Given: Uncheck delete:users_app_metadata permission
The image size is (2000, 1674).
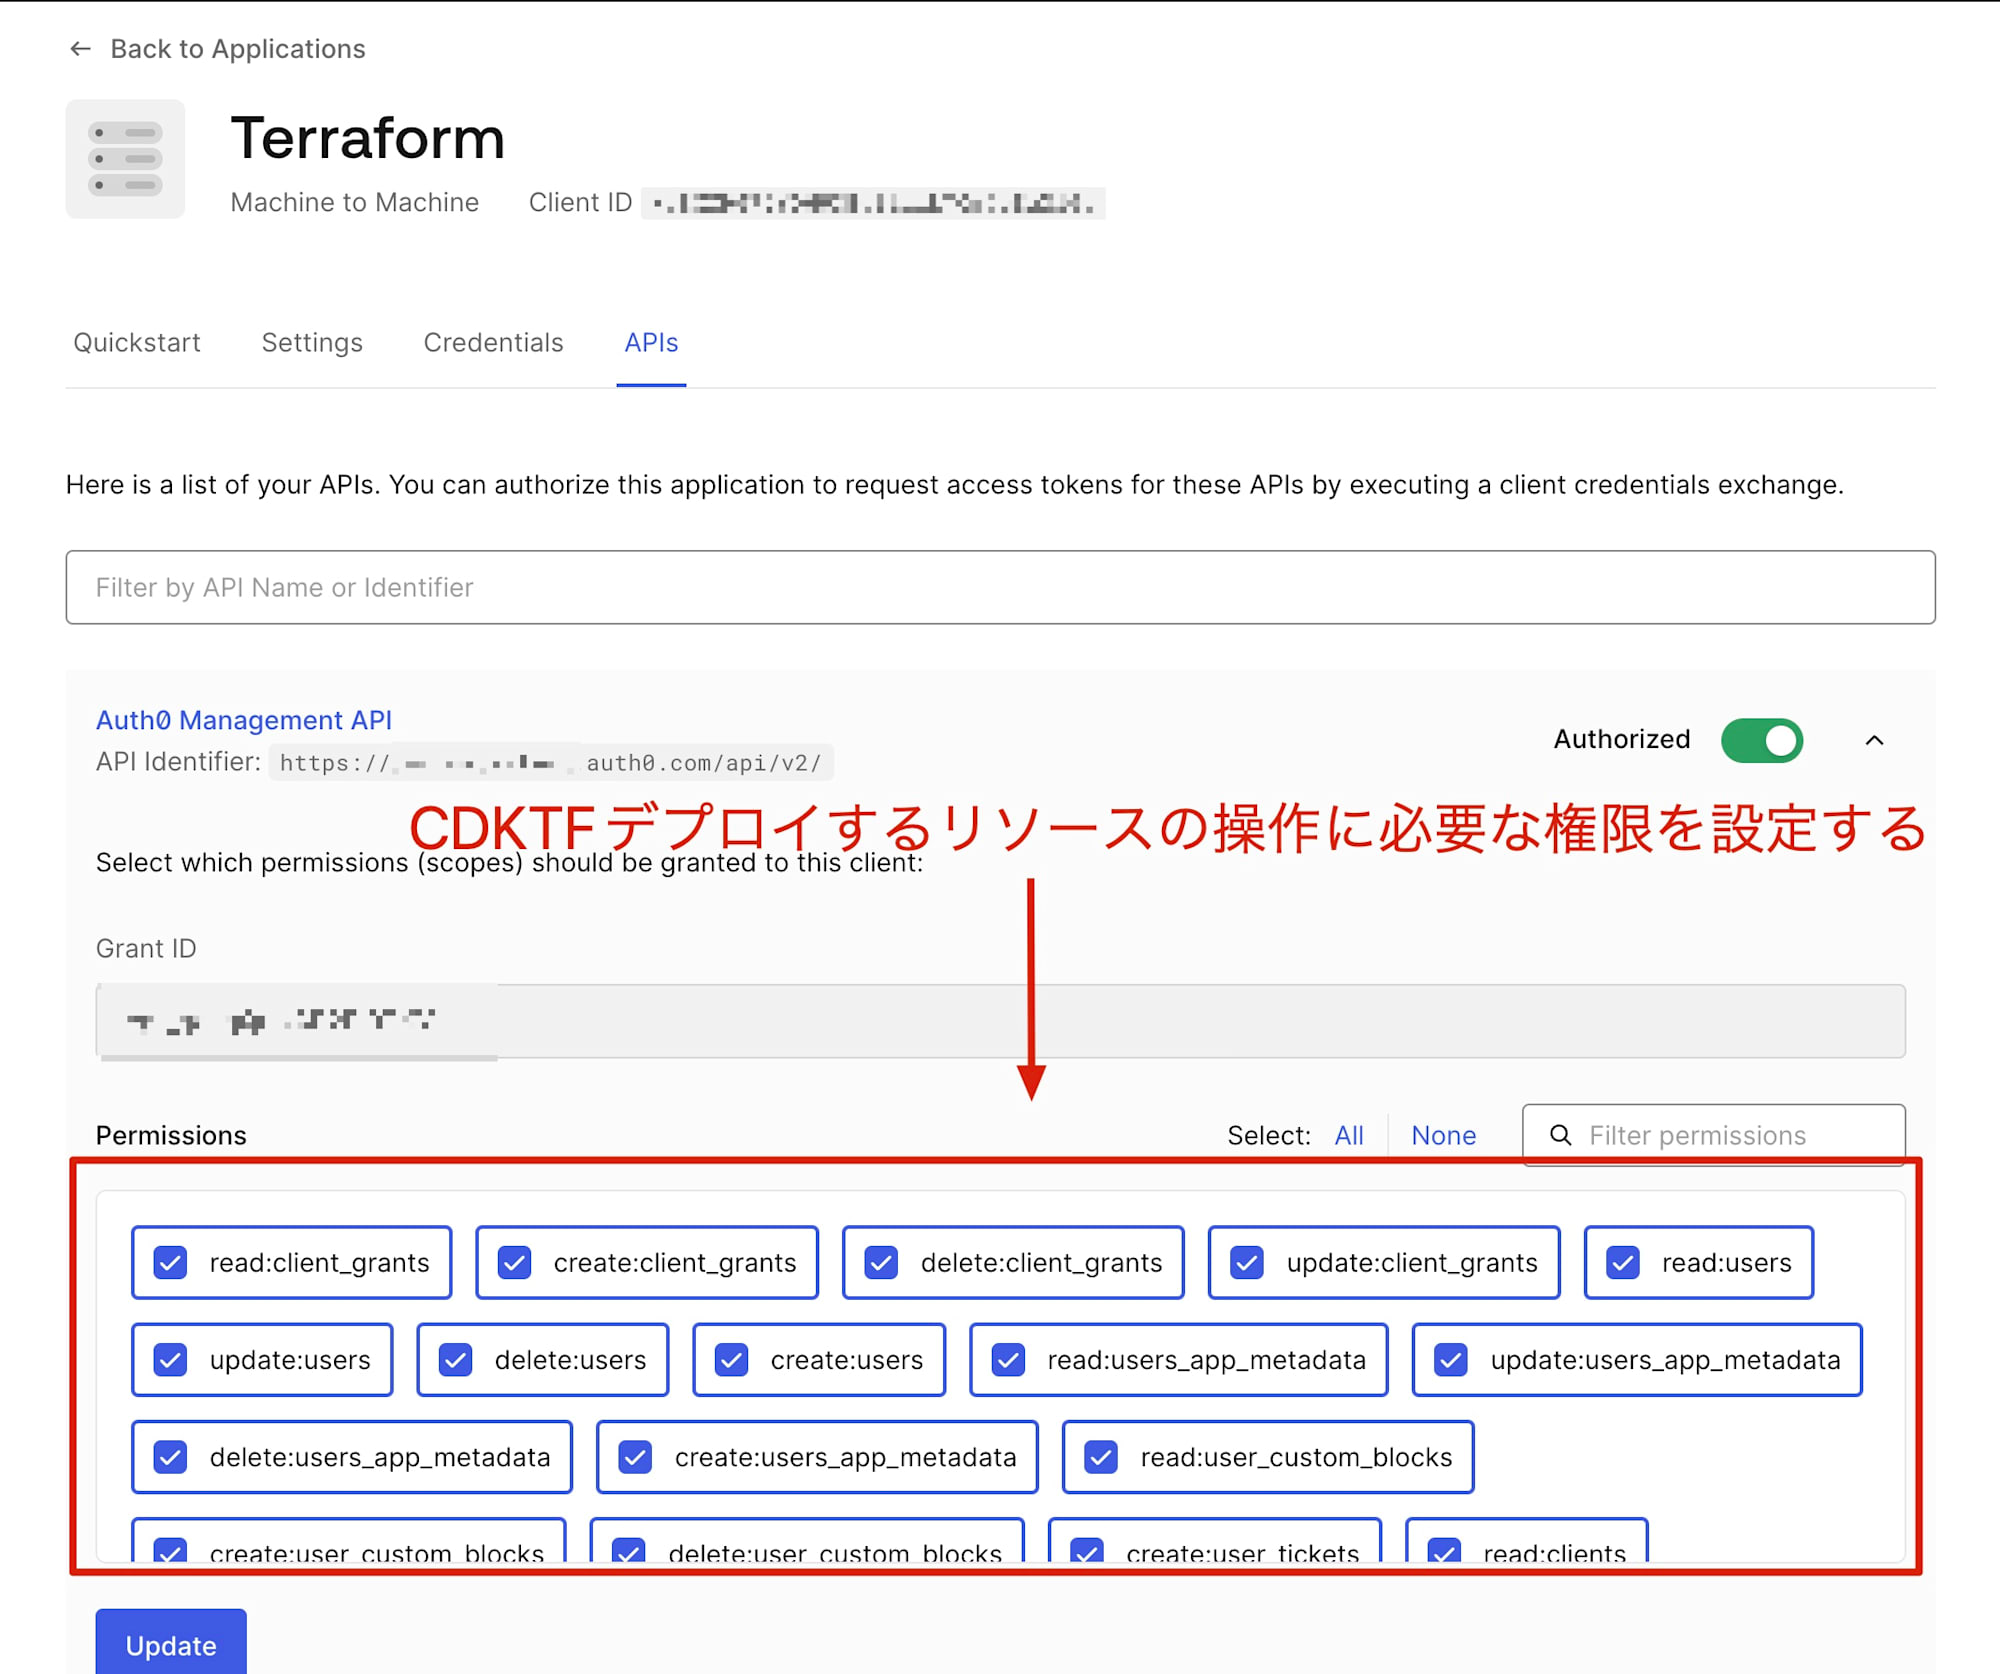Looking at the screenshot, I should [x=171, y=1457].
